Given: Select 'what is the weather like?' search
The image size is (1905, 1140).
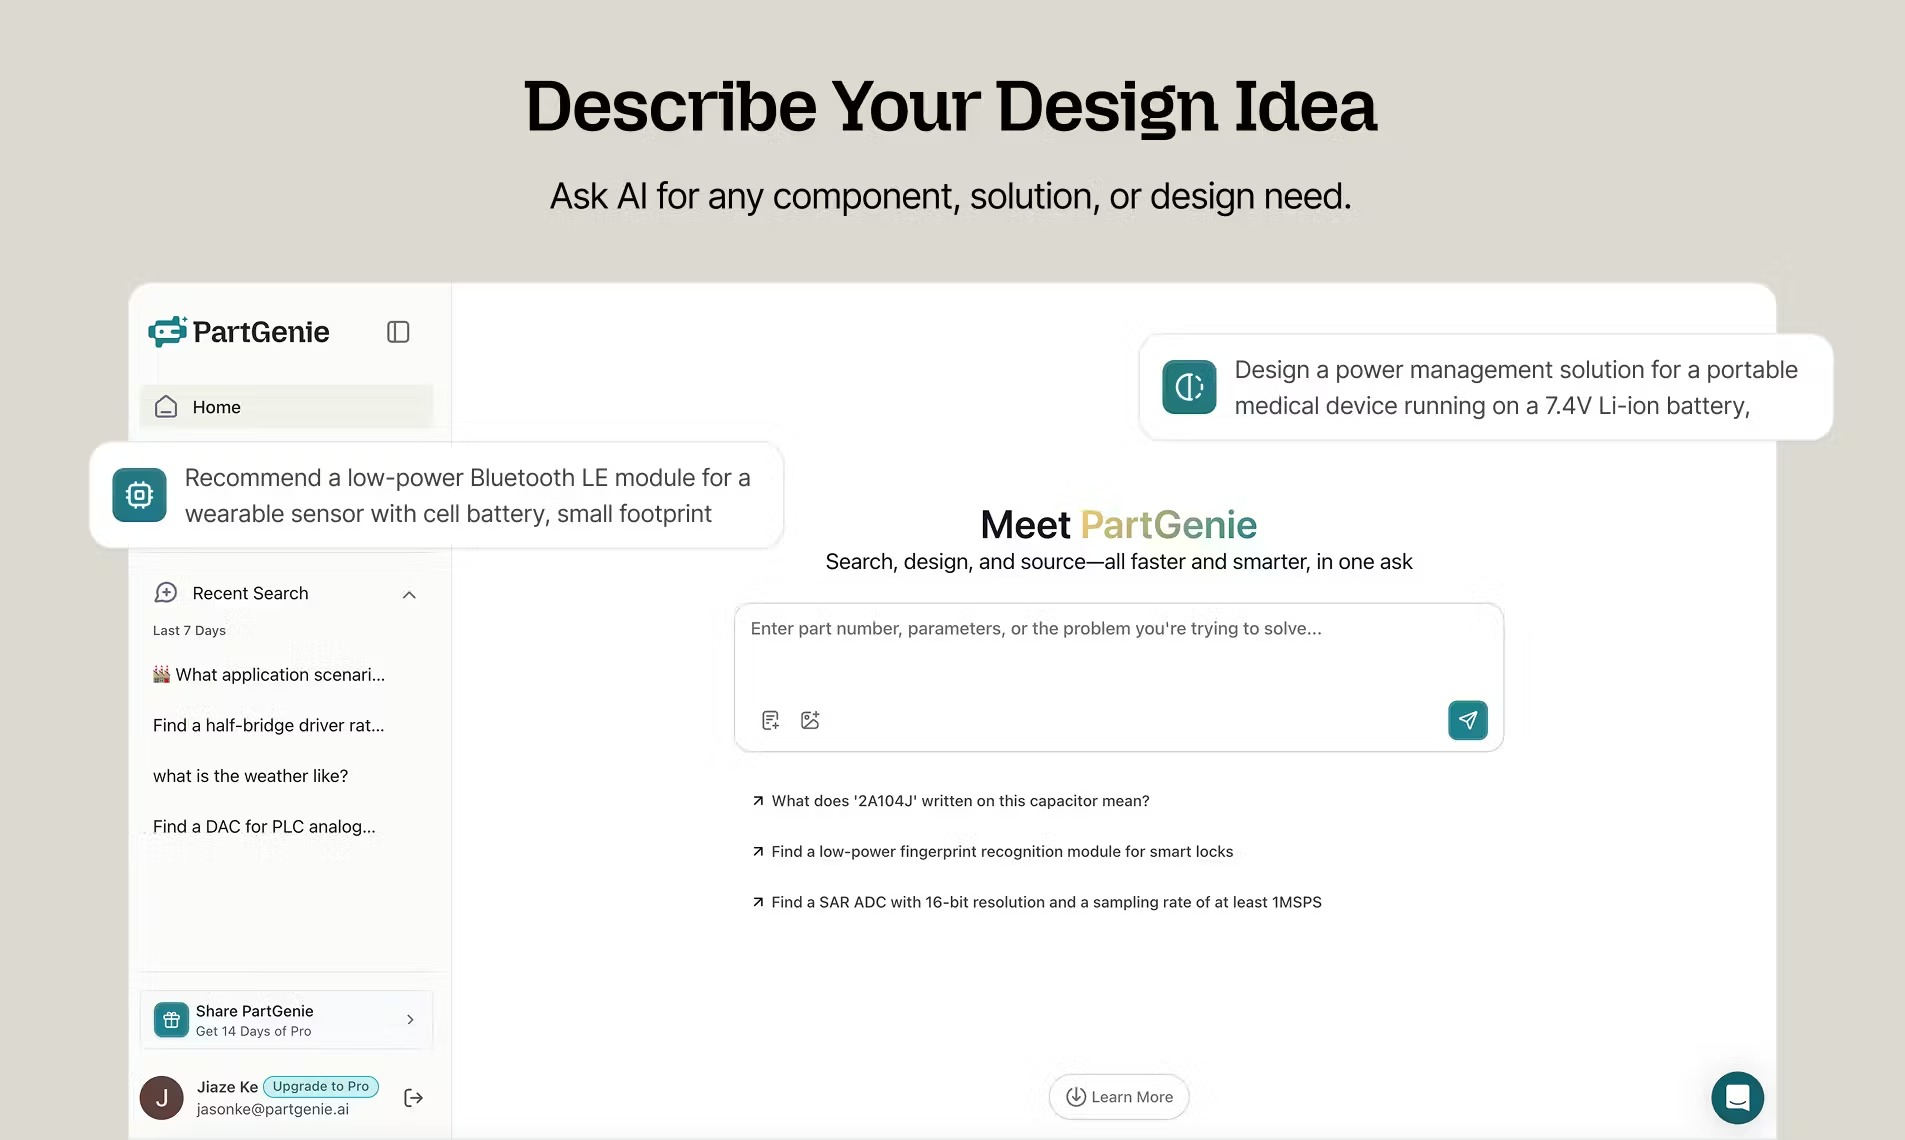Looking at the screenshot, I should (x=251, y=776).
